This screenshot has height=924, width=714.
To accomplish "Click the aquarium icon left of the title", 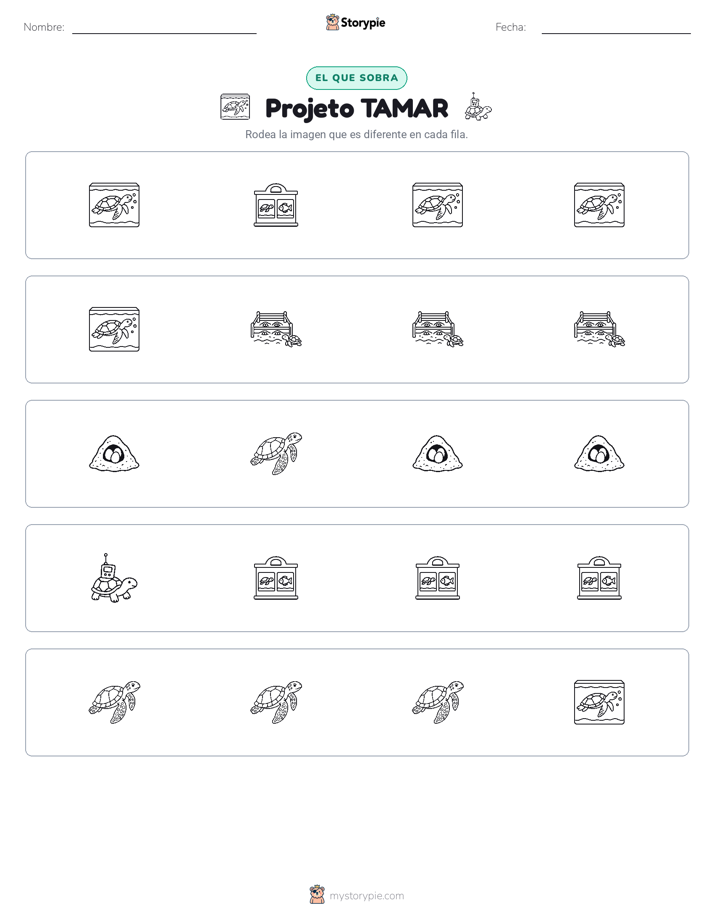I will point(235,107).
